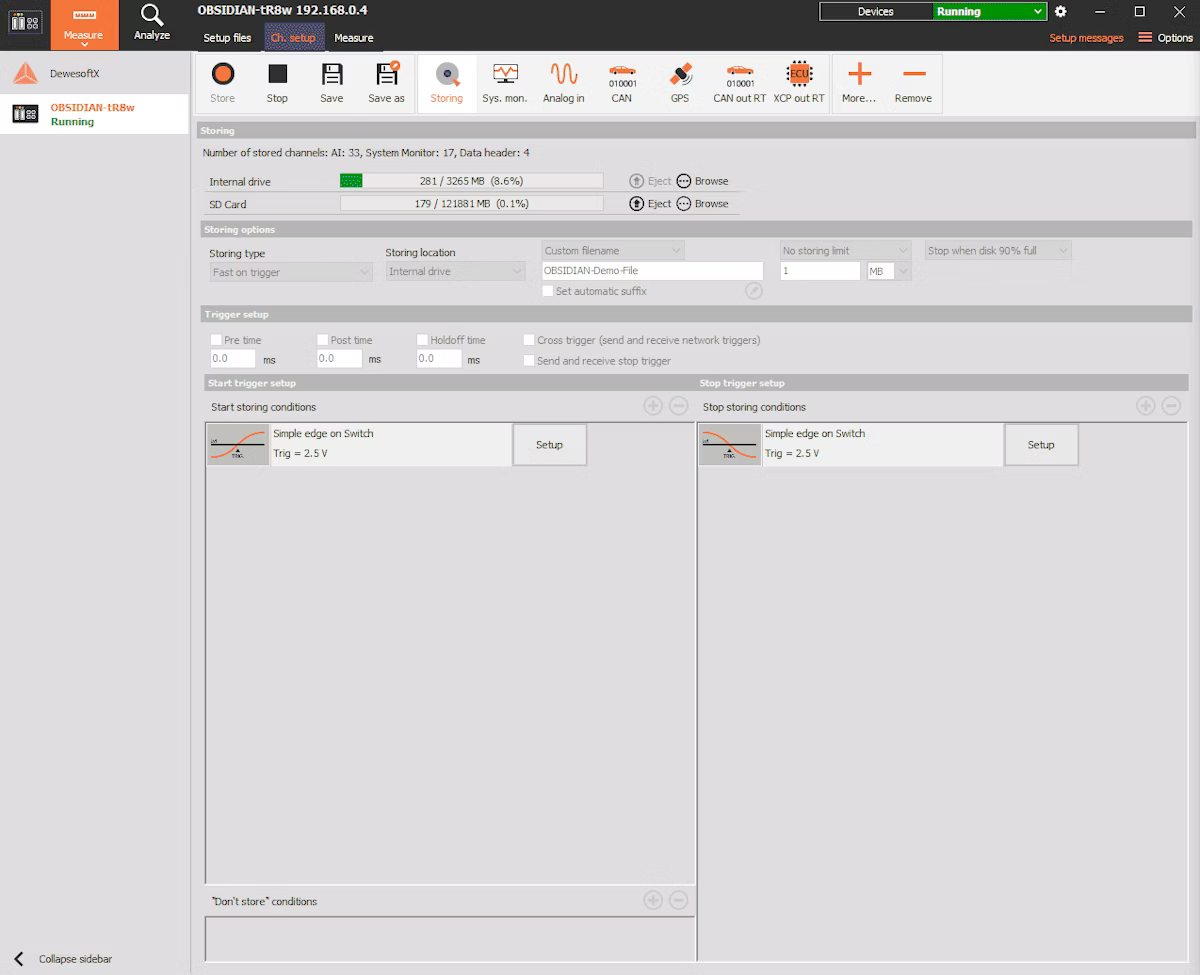Browse the Internal drive
Screen dimensions: 1200x975
[x=703, y=181]
